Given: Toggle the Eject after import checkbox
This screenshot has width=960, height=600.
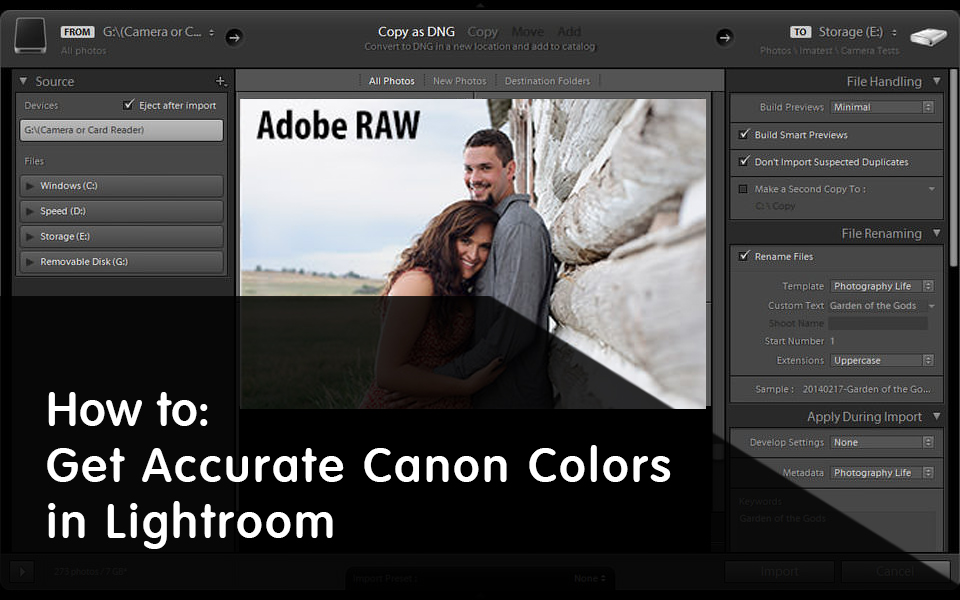Looking at the screenshot, I should [x=126, y=104].
